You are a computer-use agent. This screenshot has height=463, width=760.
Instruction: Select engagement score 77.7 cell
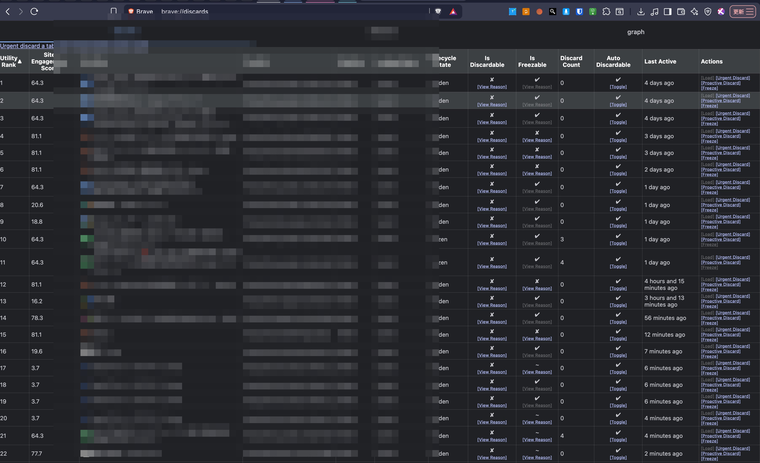click(x=37, y=454)
